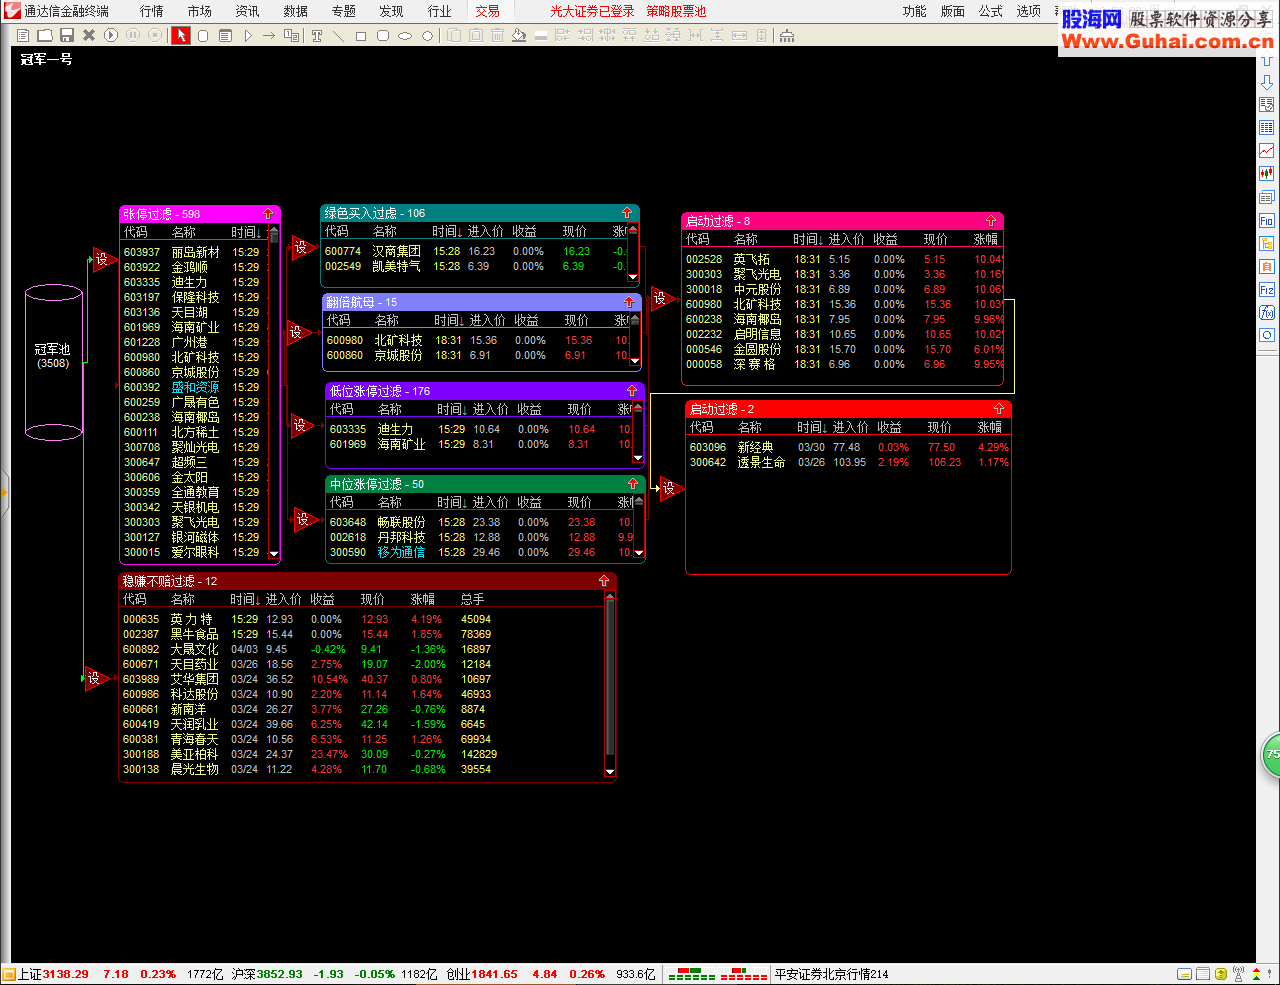Choose the straight line drawing tool
The image size is (1280, 985).
coord(339,35)
